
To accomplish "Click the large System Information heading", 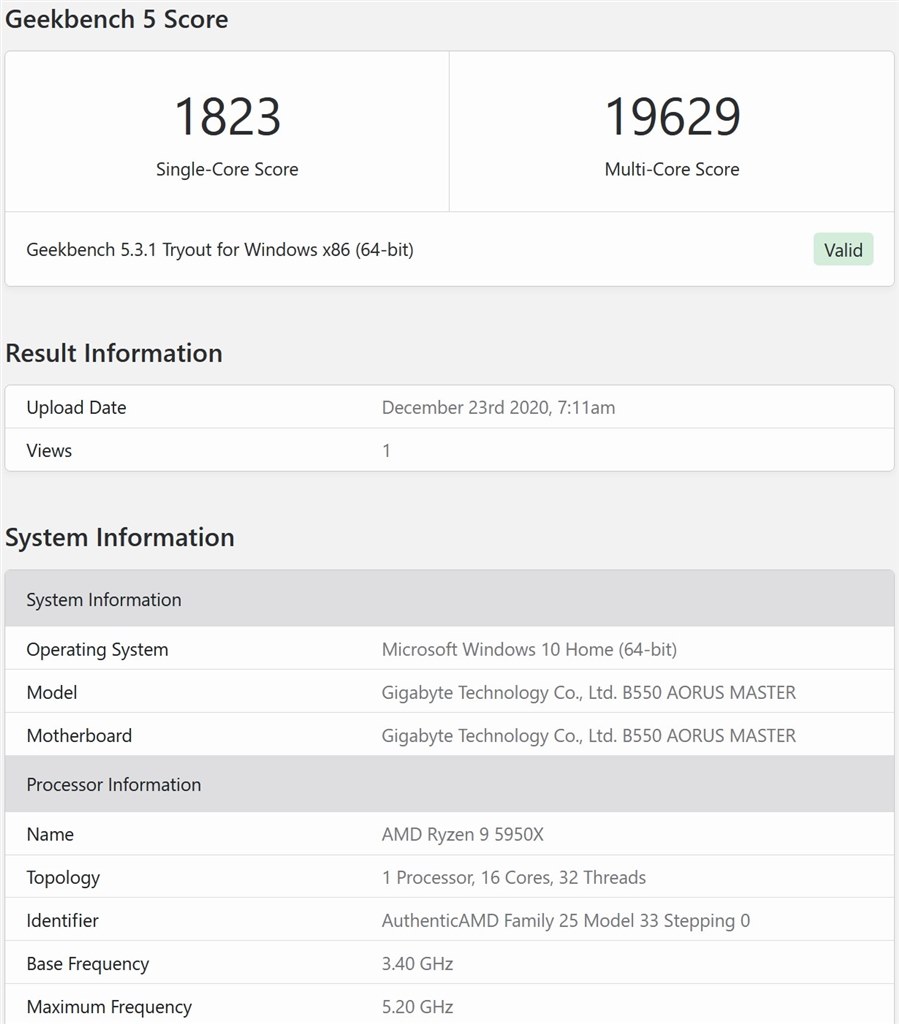I will [119, 537].
